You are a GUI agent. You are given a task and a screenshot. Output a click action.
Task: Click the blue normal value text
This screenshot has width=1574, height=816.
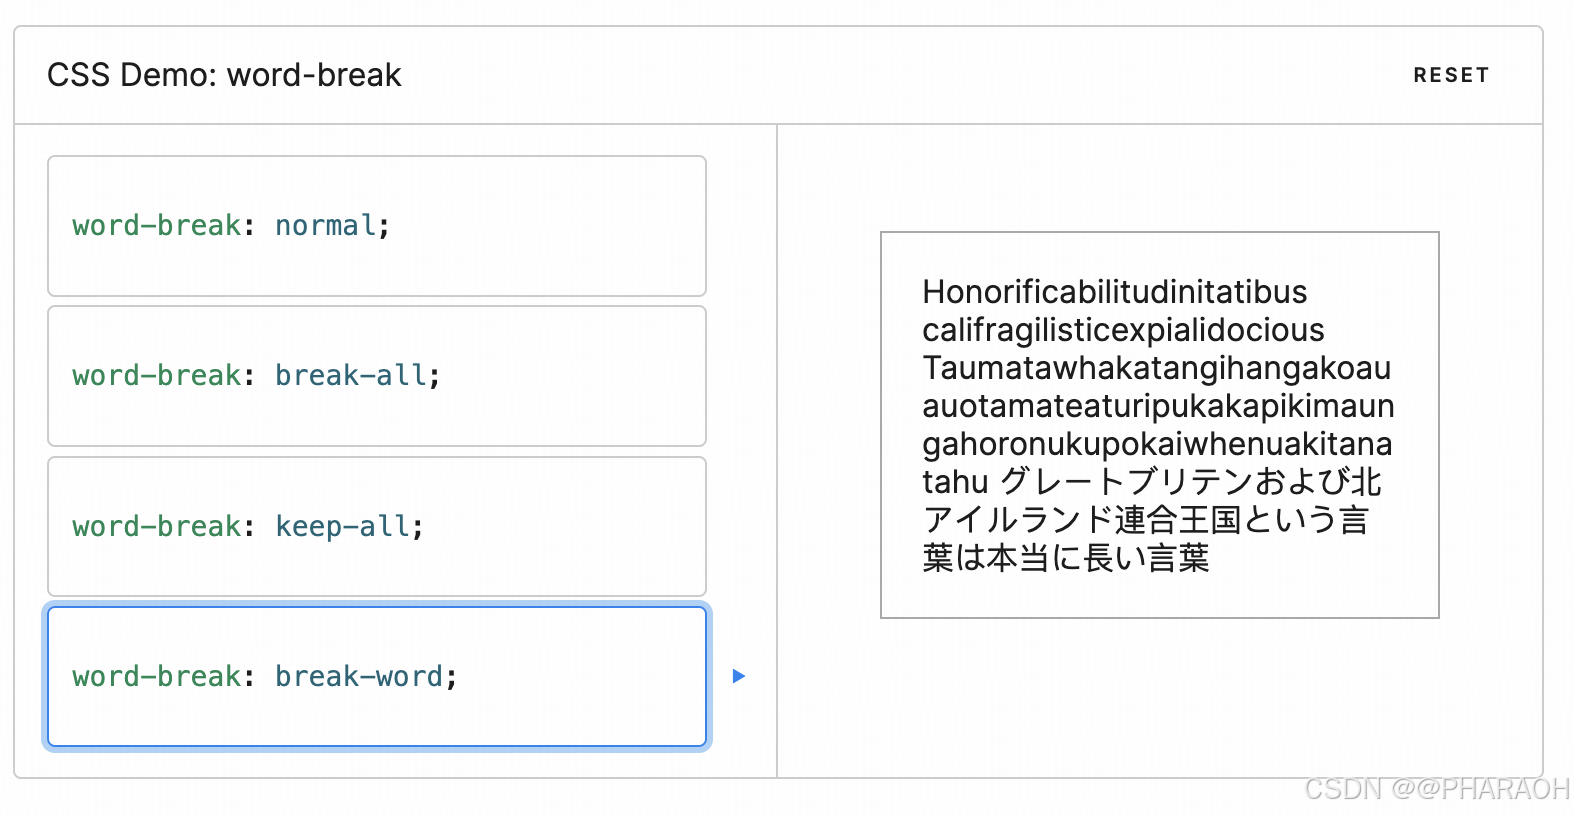click(325, 226)
